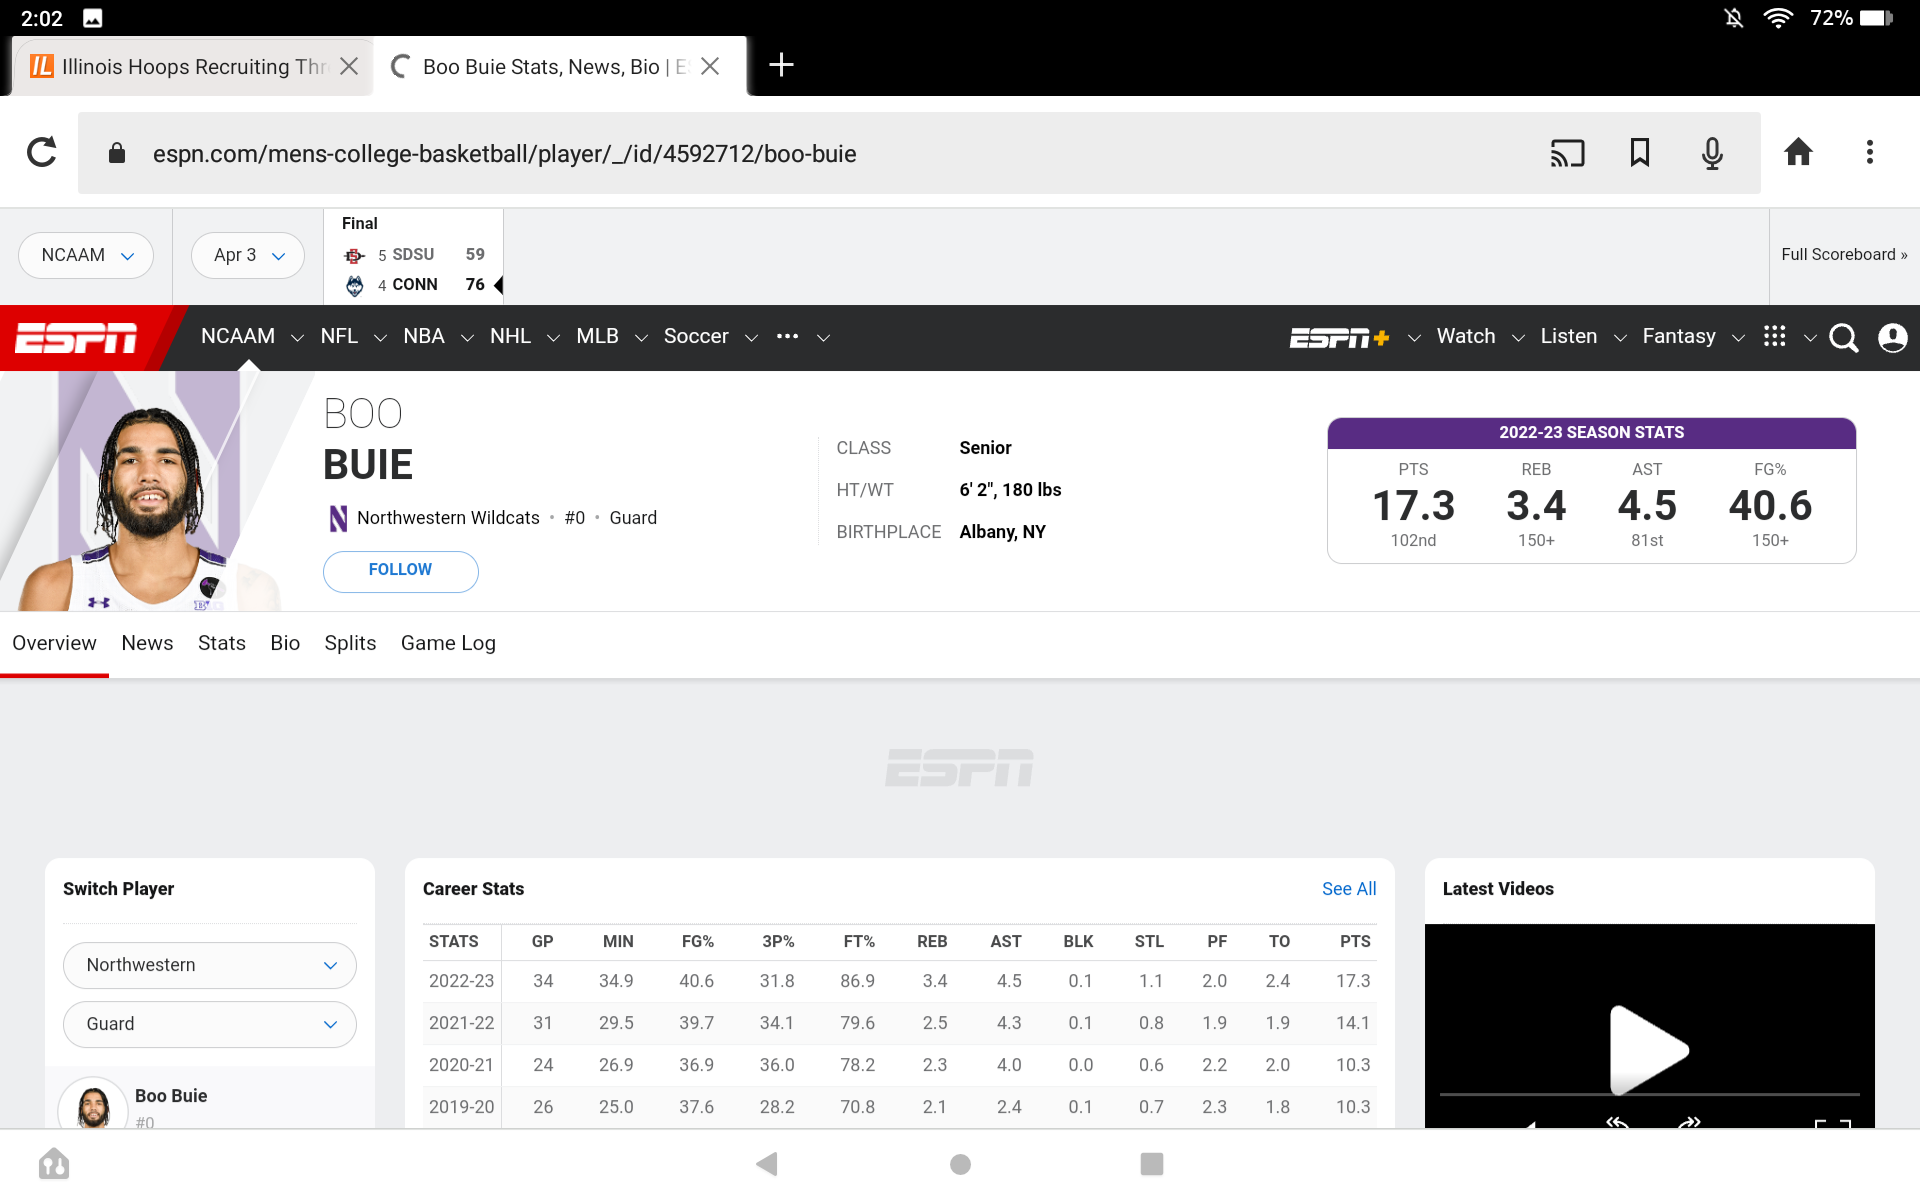Screen dimensions: 1920x1200
Task: Click the FOLLOW button
Action: pos(400,571)
